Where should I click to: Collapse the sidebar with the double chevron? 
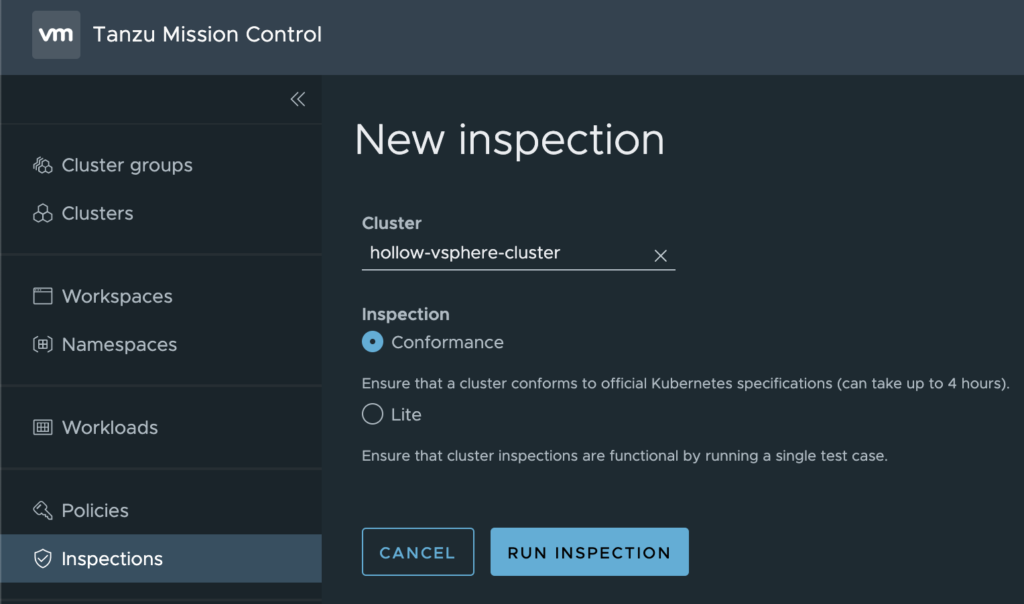click(297, 99)
